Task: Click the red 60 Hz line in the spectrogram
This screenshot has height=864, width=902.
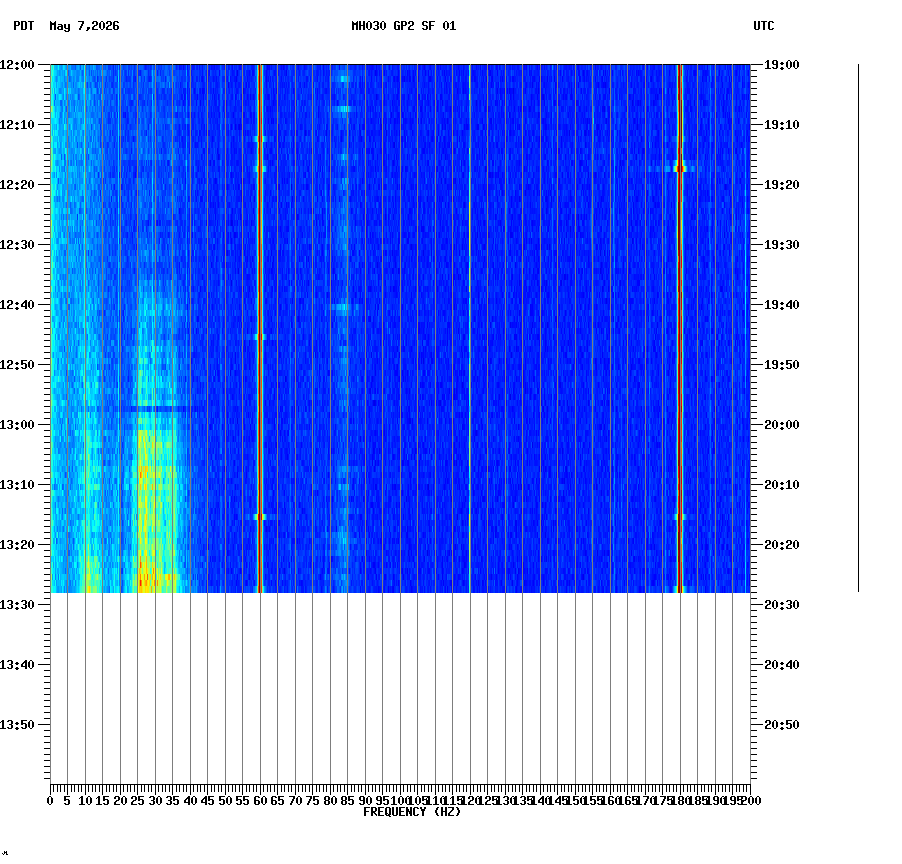Action: 260,328
